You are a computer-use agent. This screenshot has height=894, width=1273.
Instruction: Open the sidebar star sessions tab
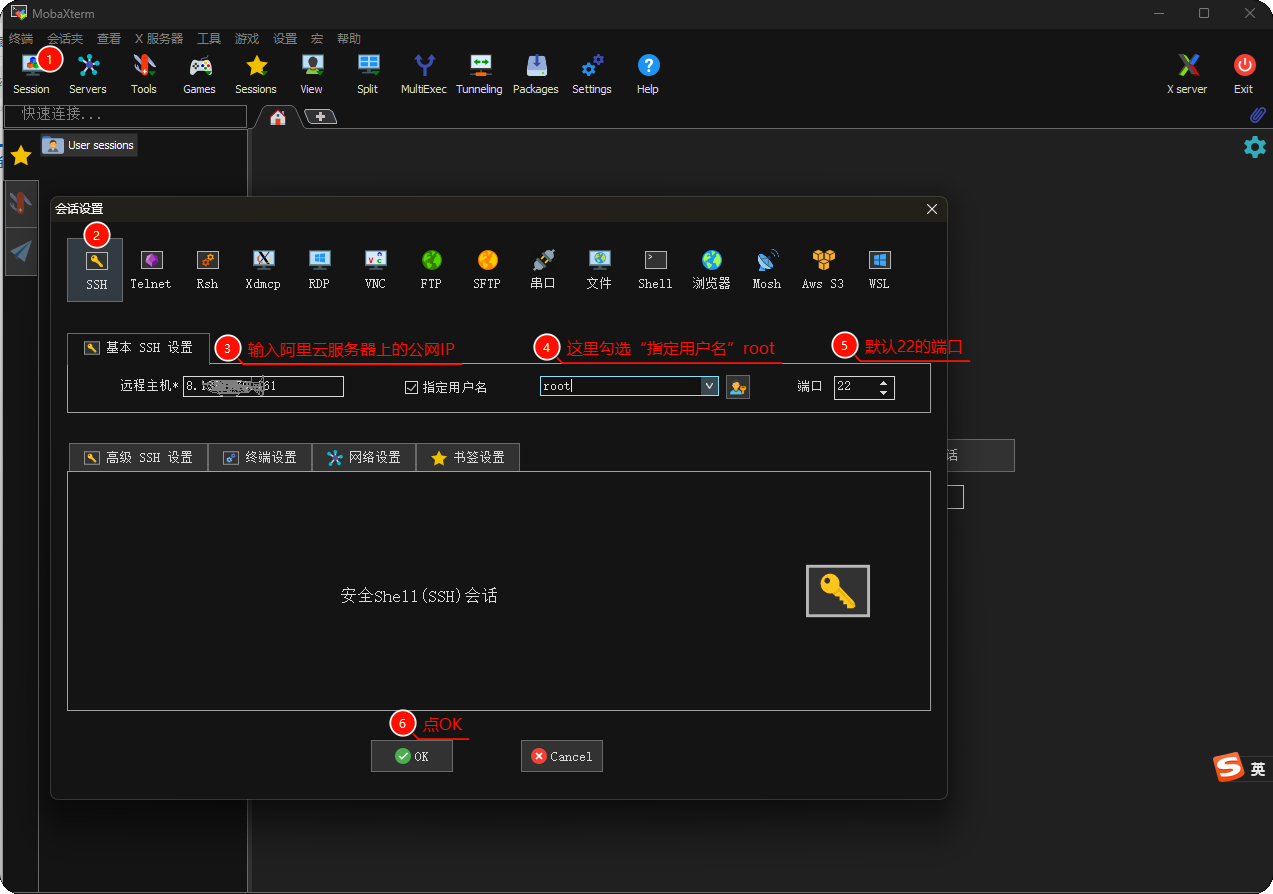[21, 155]
